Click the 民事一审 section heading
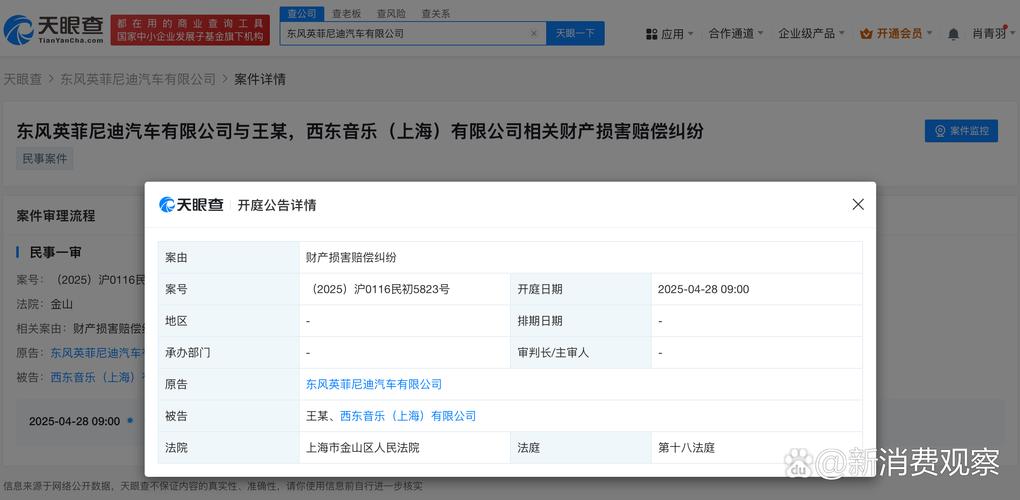The height and width of the screenshot is (500, 1020). (x=55, y=252)
